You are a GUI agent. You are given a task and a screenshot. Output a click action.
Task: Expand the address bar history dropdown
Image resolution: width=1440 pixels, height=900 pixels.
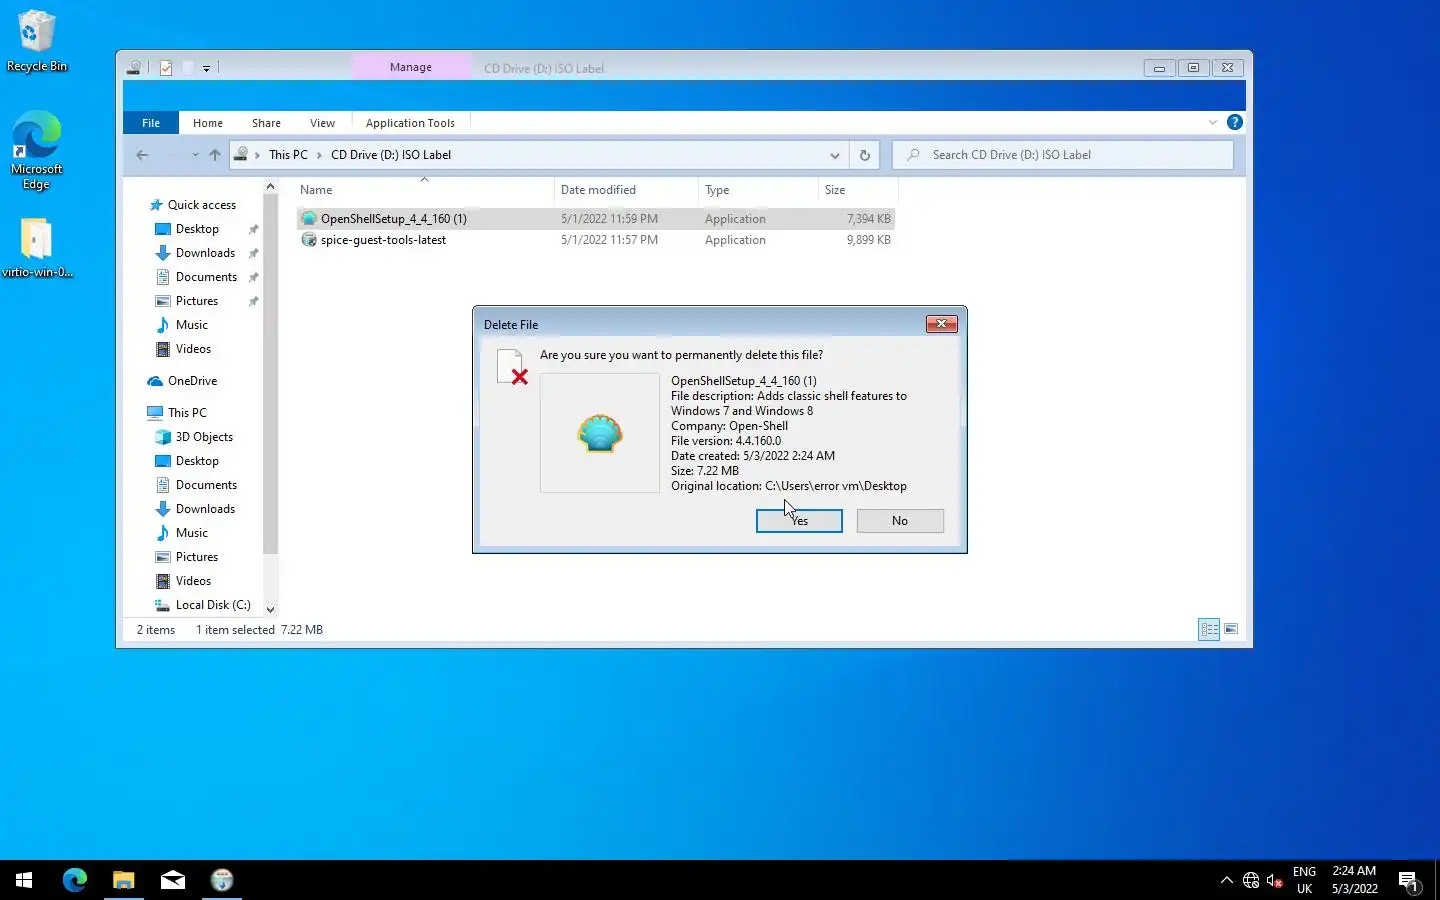click(834, 155)
